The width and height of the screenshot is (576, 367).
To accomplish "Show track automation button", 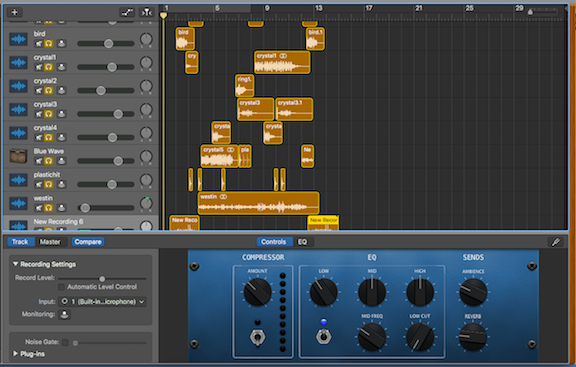I will pyautogui.click(x=127, y=12).
